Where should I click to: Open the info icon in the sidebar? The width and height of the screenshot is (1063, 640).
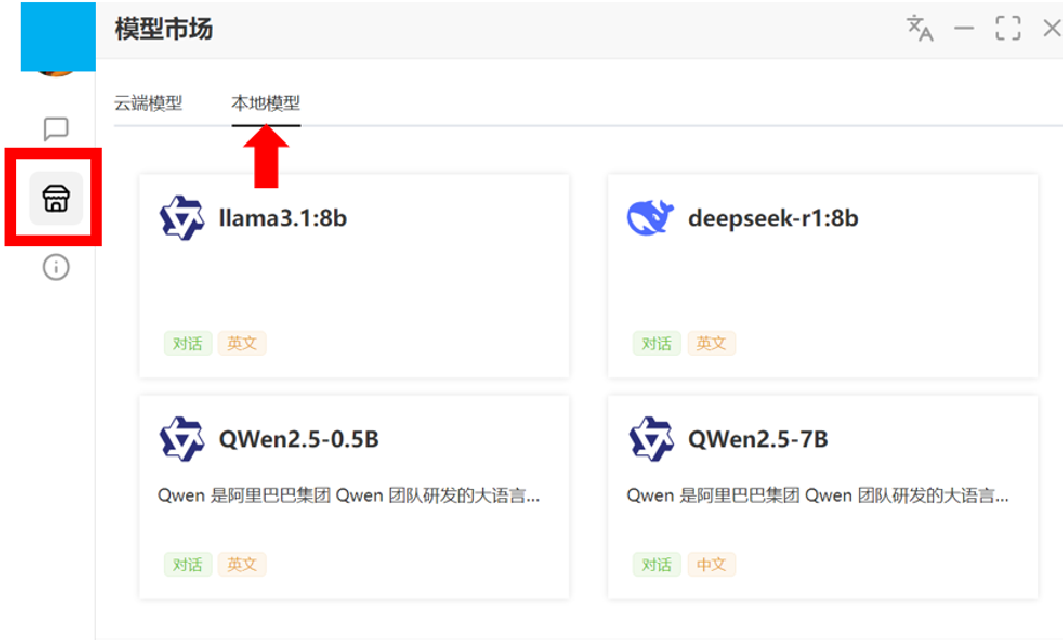pyautogui.click(x=56, y=267)
